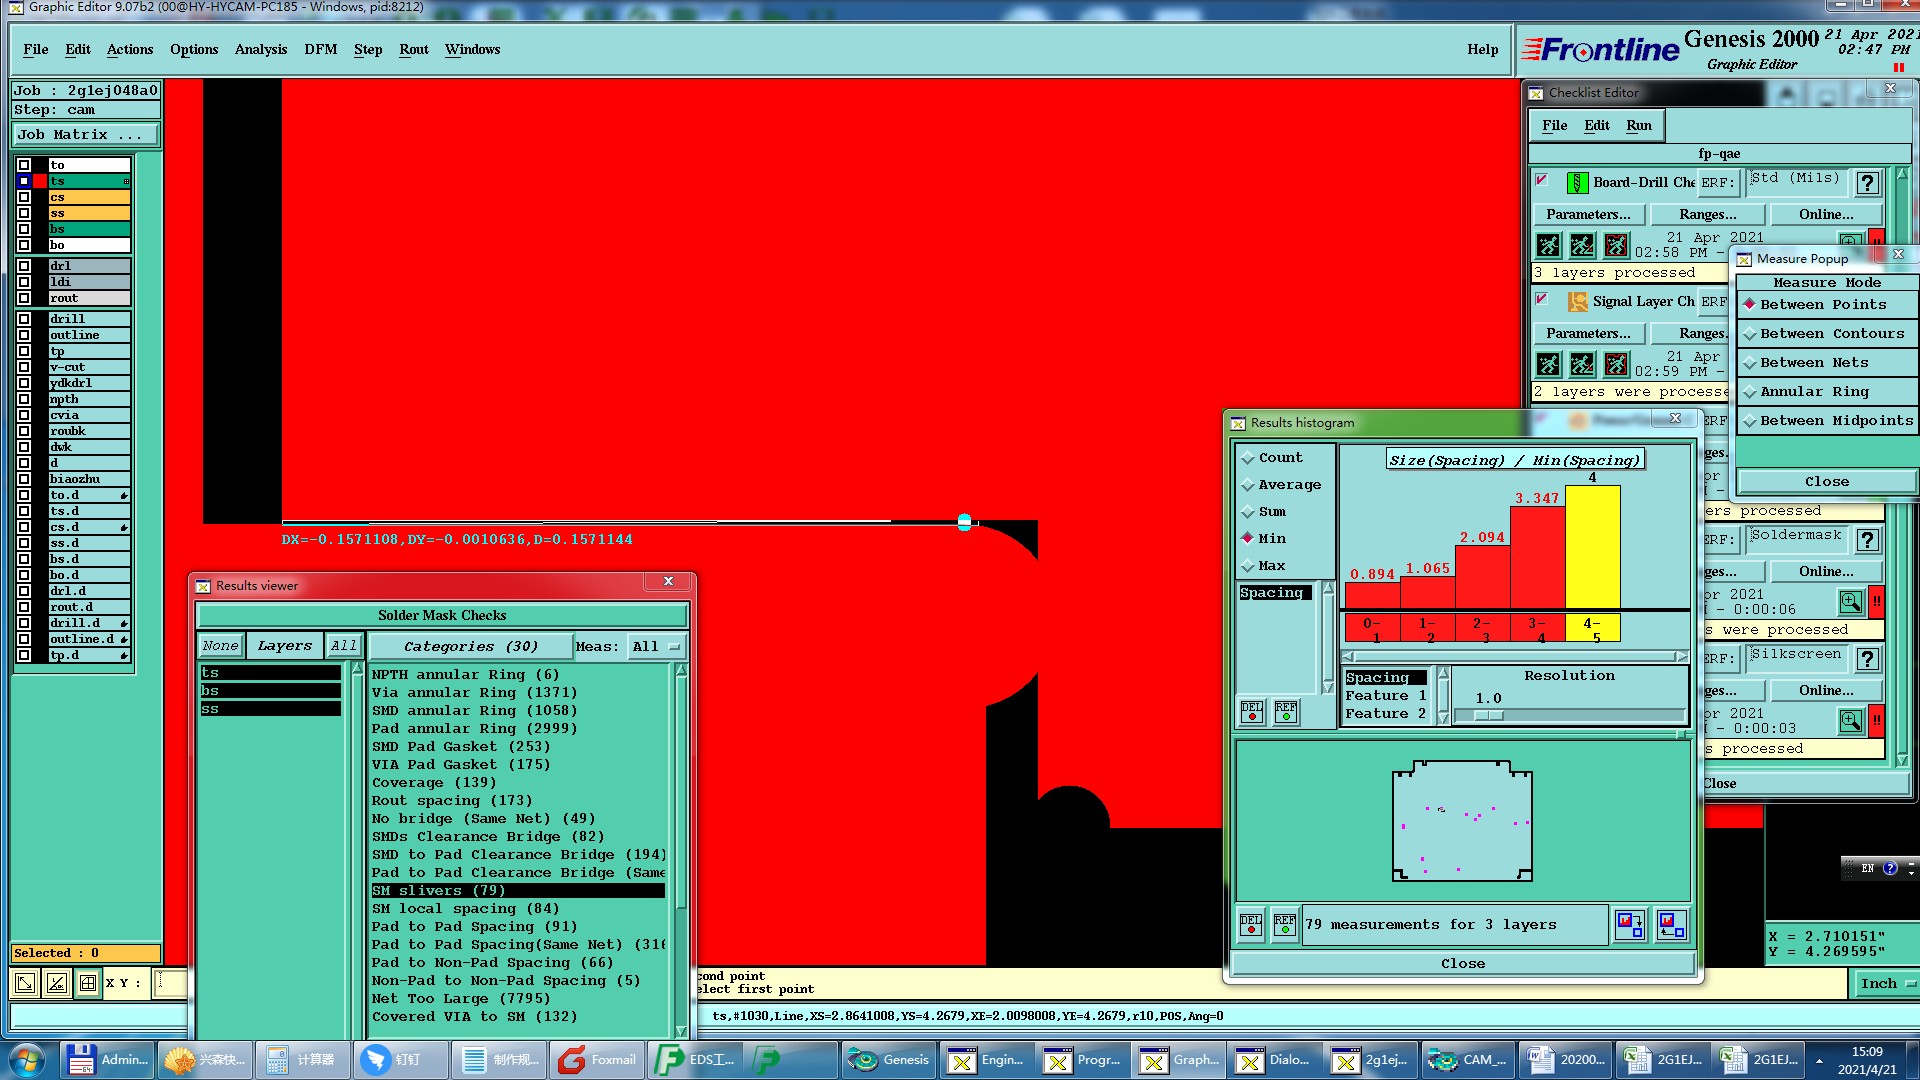Click the grid icon in bottom-left toolbar
Viewport: 1920px width, 1080px height.
[88, 983]
